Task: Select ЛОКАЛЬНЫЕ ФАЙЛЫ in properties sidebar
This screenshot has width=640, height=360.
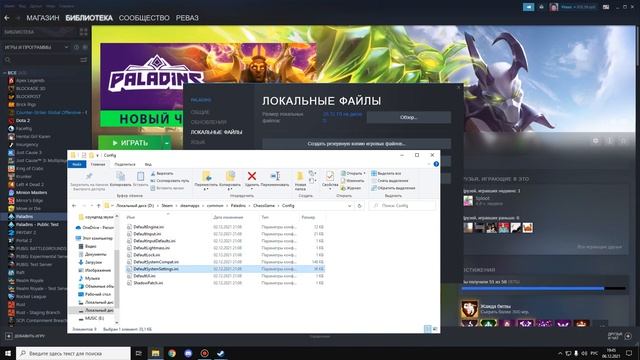Action: pos(216,132)
